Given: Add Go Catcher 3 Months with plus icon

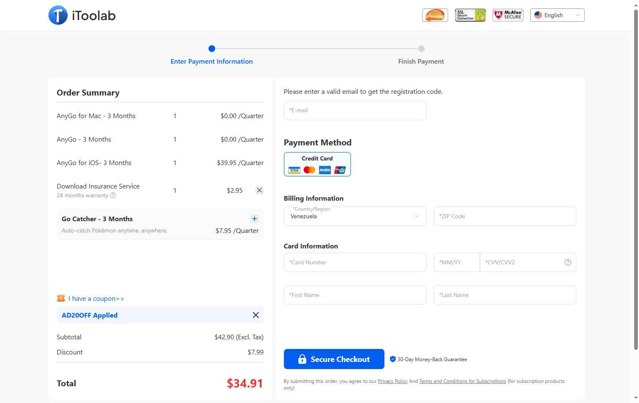Looking at the screenshot, I should point(254,219).
